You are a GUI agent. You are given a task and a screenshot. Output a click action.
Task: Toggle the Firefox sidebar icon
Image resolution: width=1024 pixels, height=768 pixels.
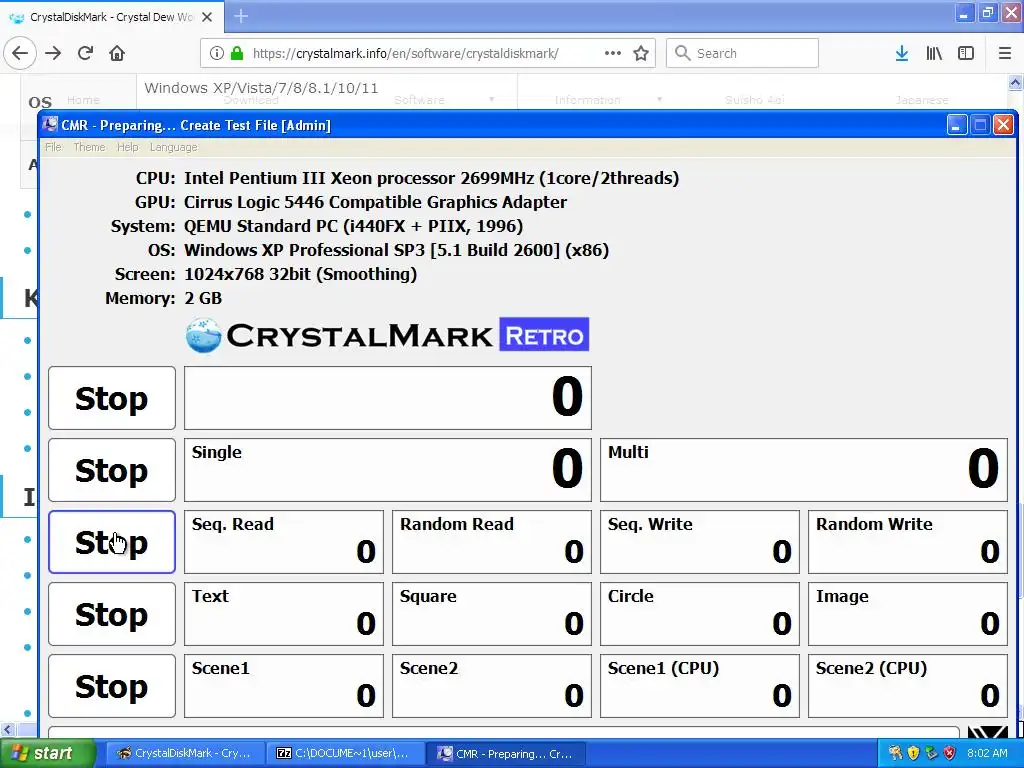point(966,54)
